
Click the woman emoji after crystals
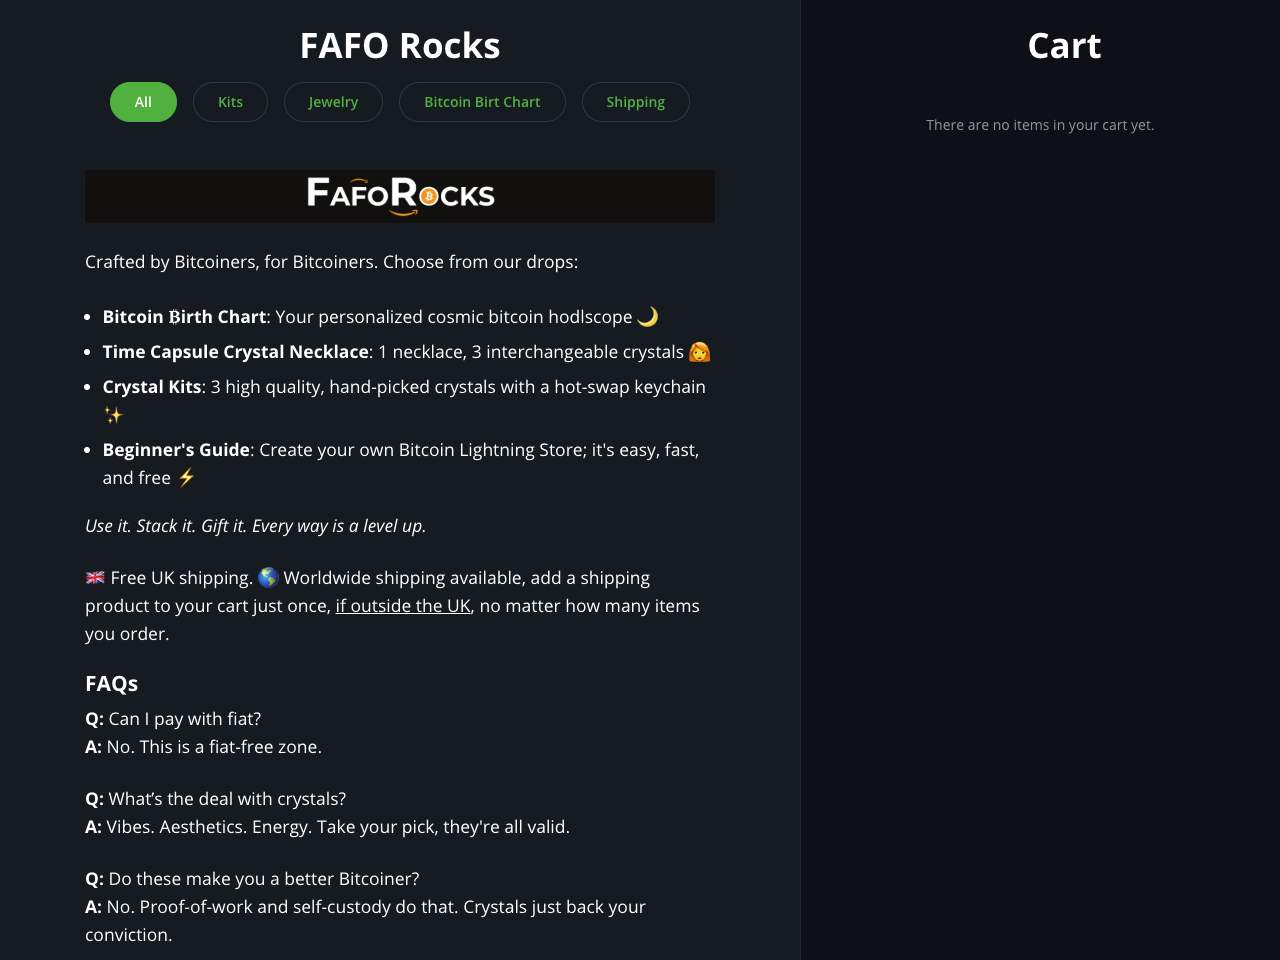(x=699, y=352)
